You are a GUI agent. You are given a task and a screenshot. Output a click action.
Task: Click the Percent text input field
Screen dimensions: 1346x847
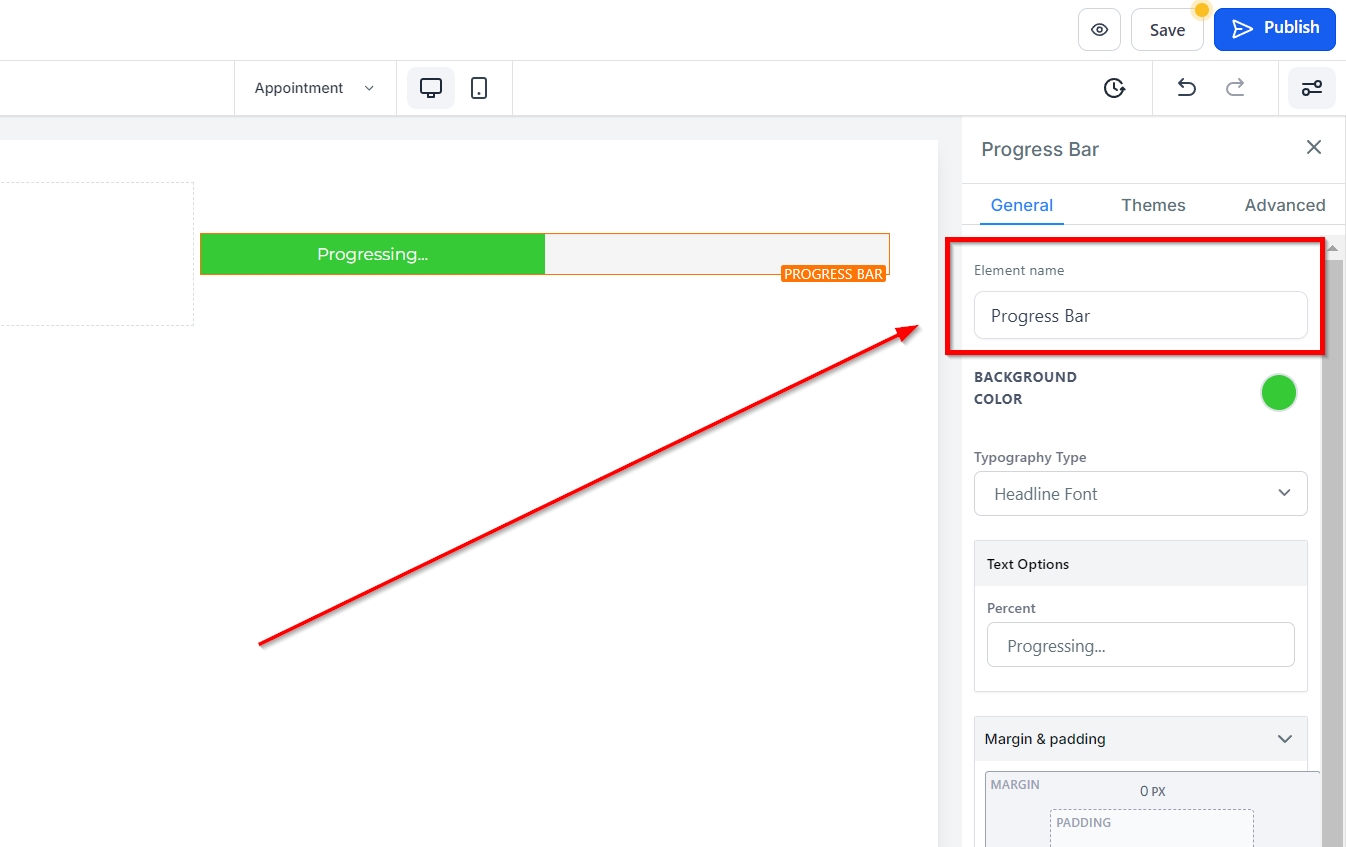coord(1140,646)
